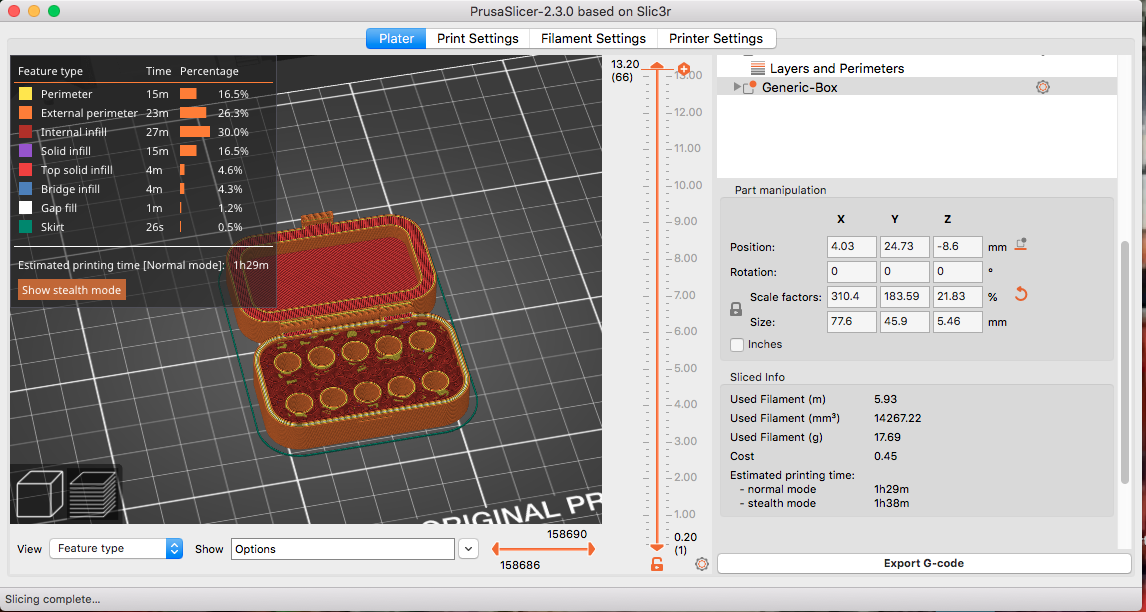This screenshot has width=1146, height=612.
Task: Click the vertical layer slider bottom handle
Action: click(657, 548)
